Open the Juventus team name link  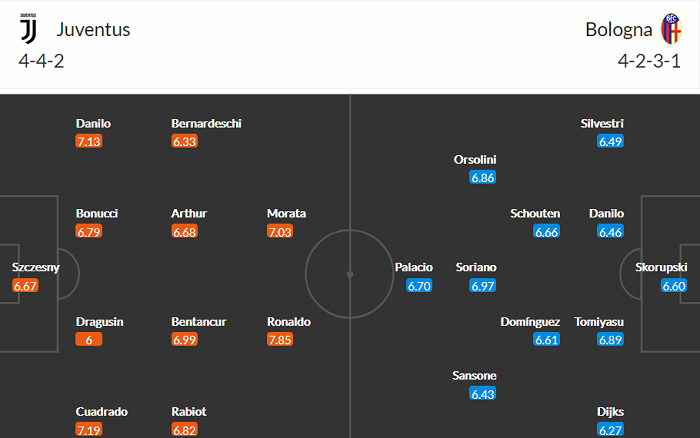click(93, 29)
